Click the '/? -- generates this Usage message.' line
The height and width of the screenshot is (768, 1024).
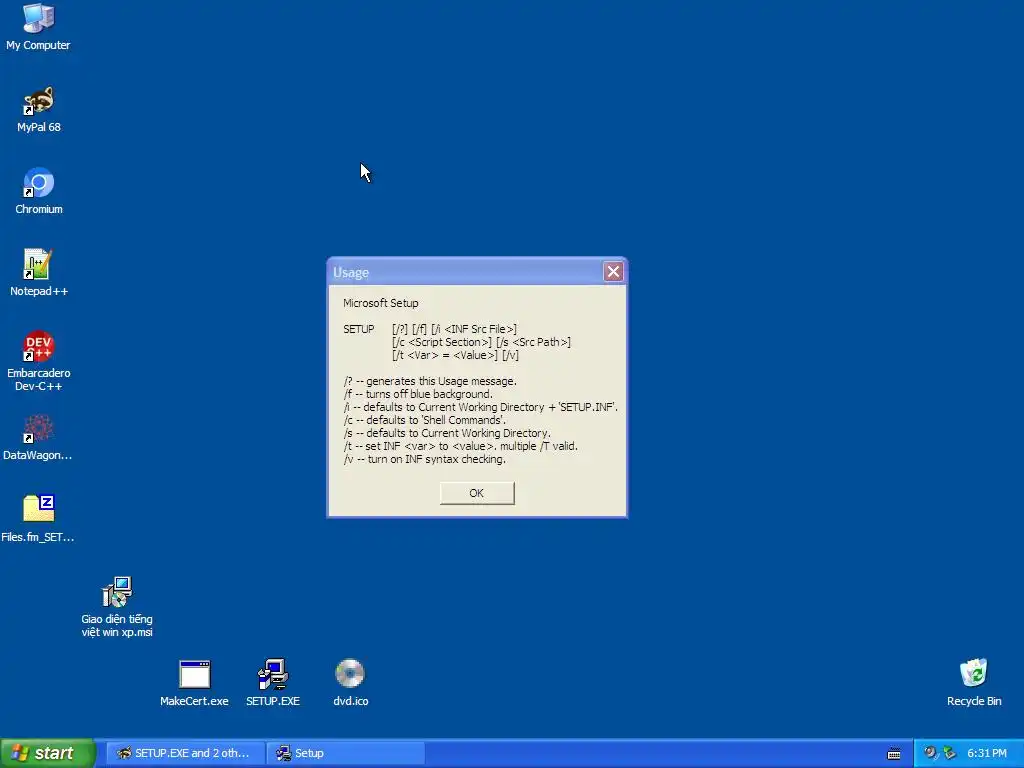tap(430, 381)
